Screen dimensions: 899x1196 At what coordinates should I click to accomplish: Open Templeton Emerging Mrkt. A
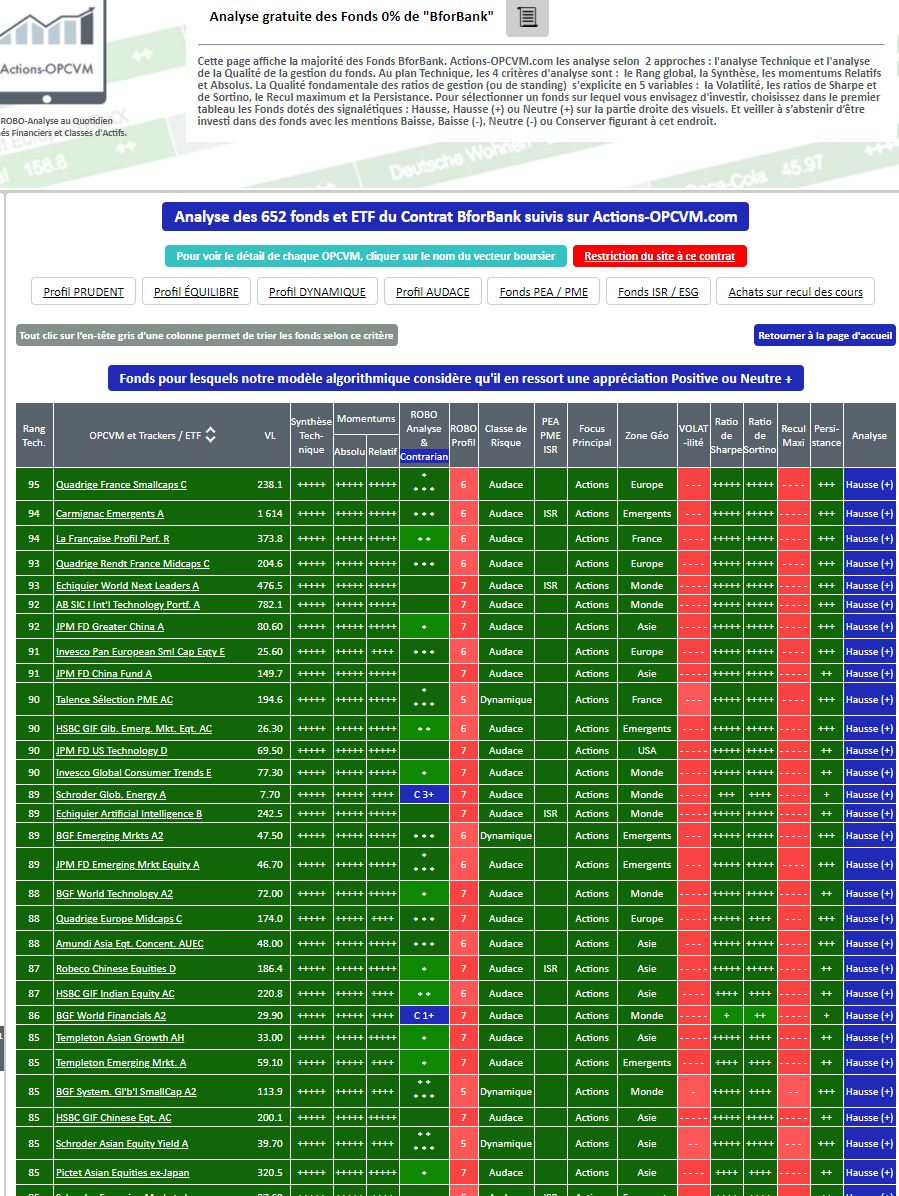121,1063
